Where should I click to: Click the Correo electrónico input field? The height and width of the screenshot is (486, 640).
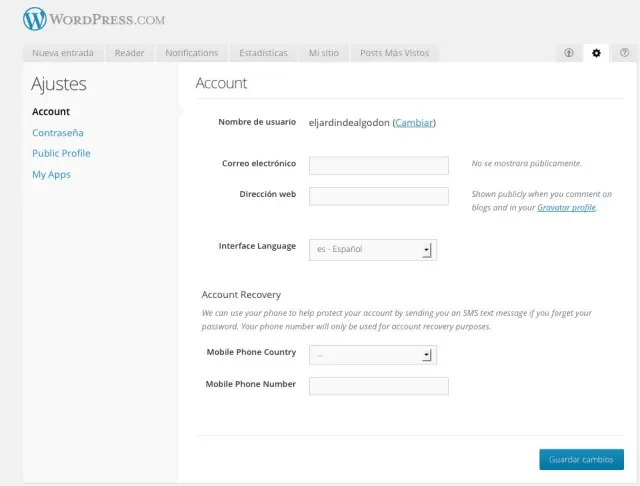coord(379,166)
